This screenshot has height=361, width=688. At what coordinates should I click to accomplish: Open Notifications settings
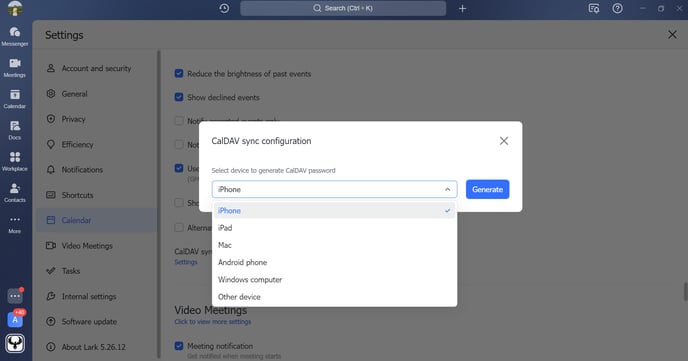tap(97, 170)
